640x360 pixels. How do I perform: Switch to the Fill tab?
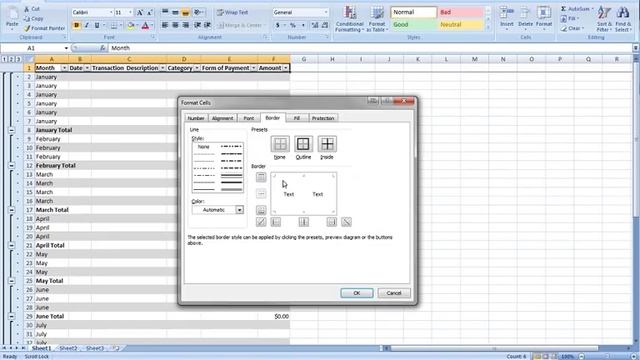point(297,118)
